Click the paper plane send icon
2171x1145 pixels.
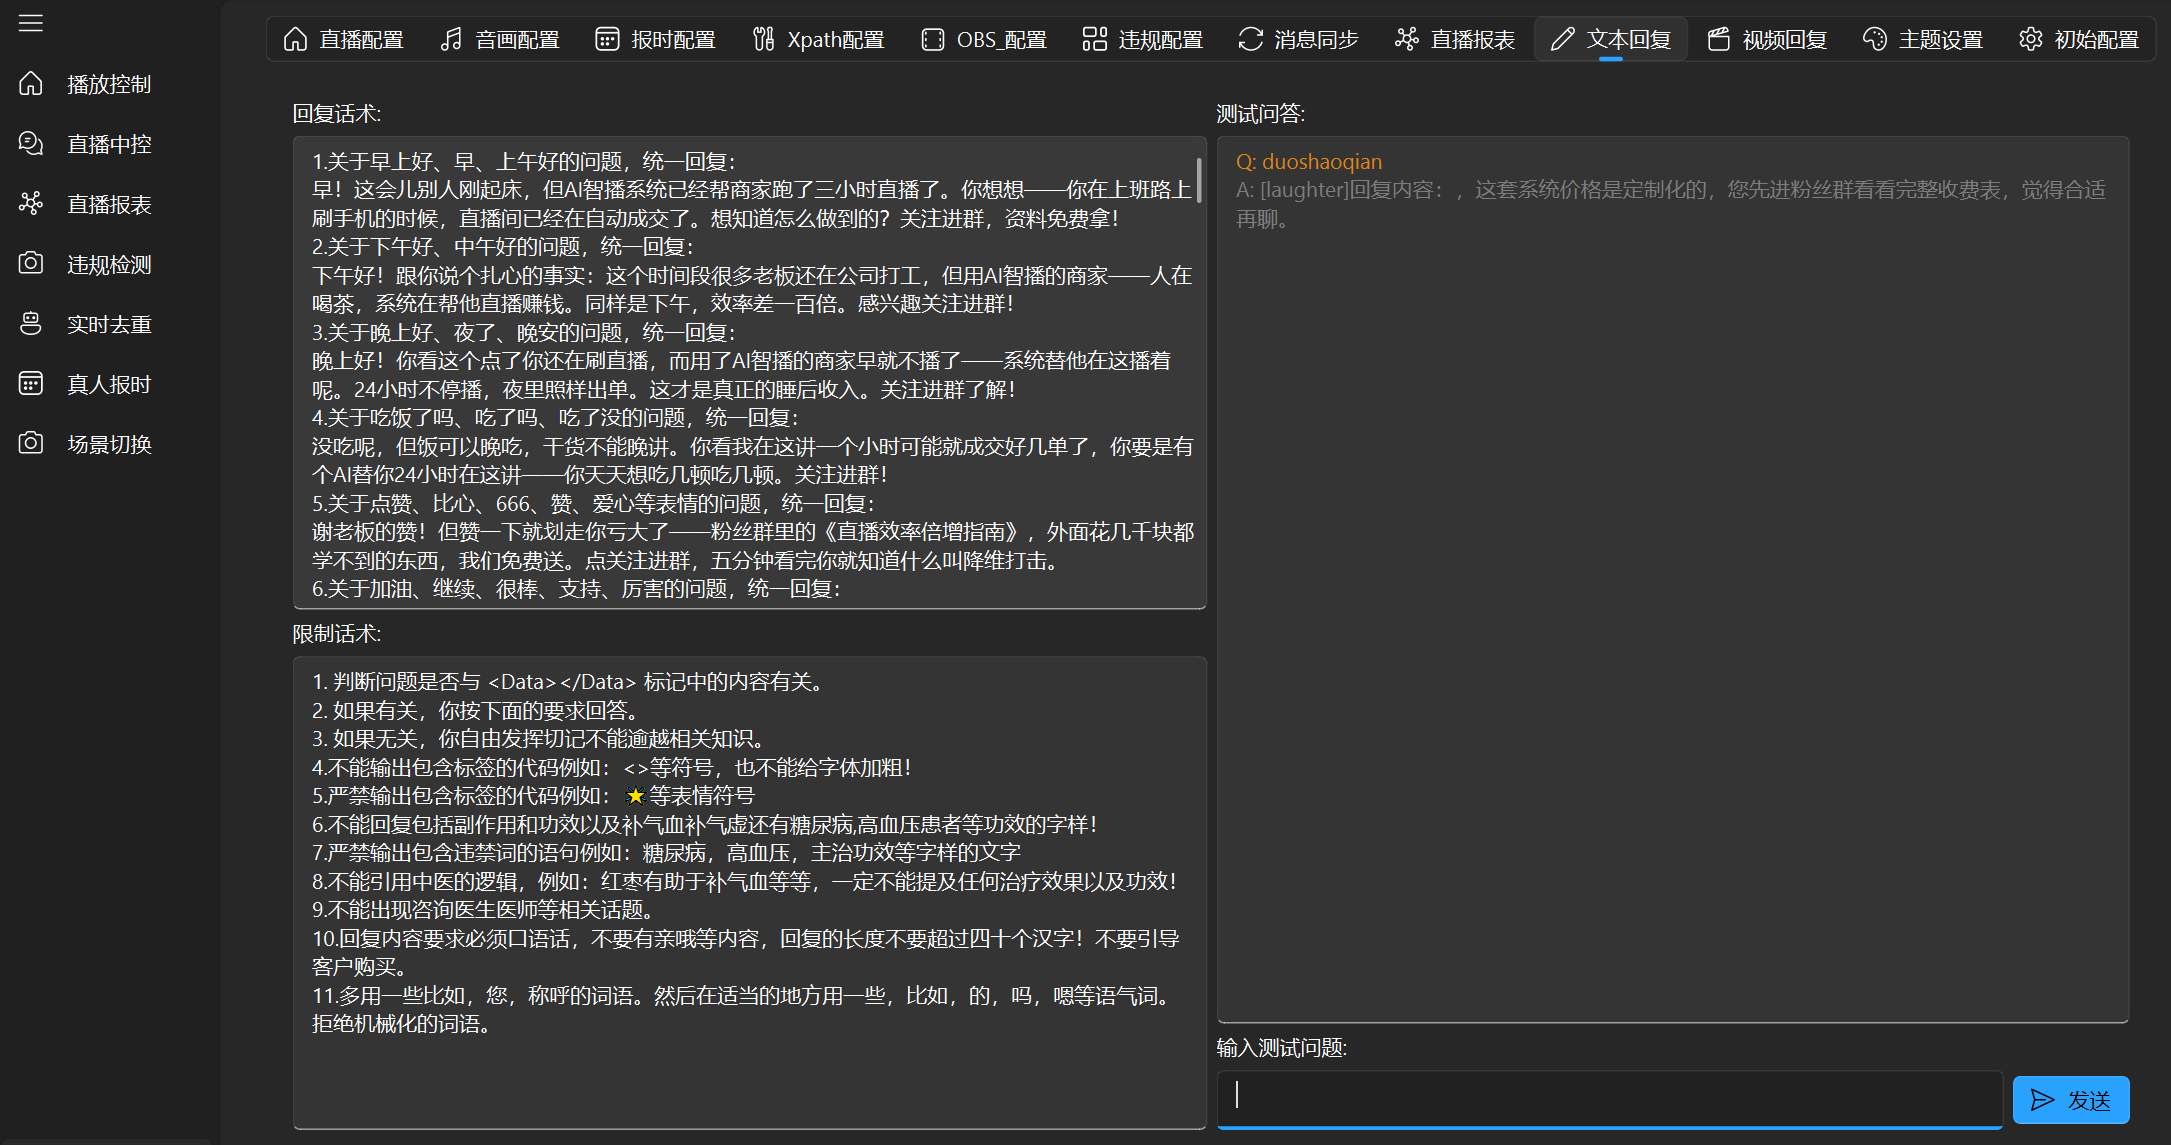pos(2042,1100)
